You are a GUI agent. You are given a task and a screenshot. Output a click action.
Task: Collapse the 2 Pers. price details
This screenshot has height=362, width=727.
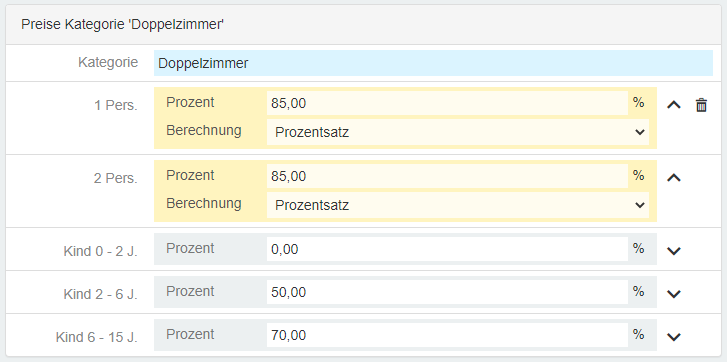click(x=674, y=177)
